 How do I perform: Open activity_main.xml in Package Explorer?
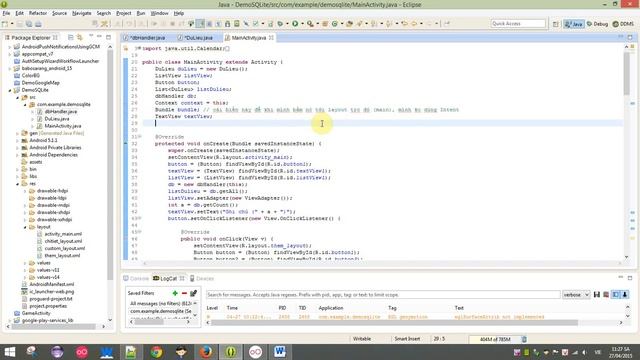pyautogui.click(x=63, y=234)
